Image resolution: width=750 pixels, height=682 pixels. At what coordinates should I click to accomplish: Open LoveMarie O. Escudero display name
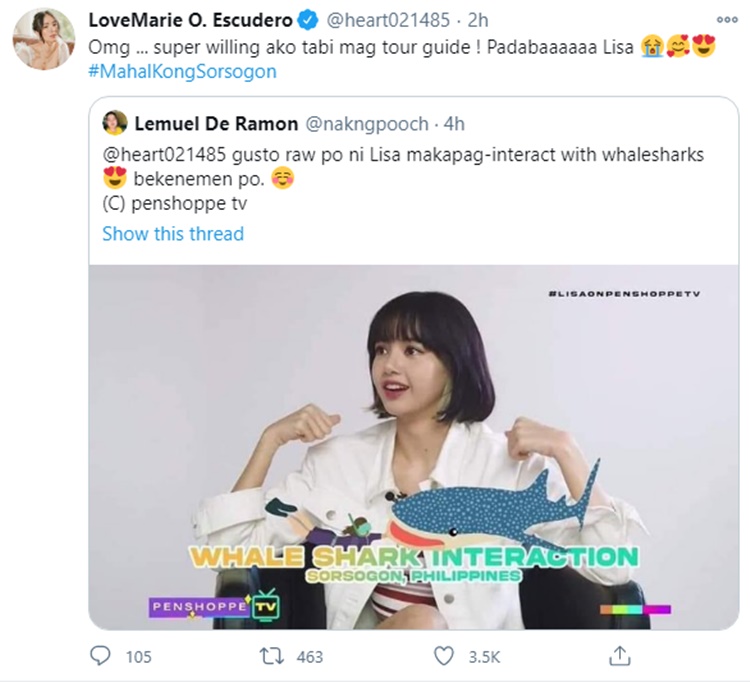(x=189, y=21)
